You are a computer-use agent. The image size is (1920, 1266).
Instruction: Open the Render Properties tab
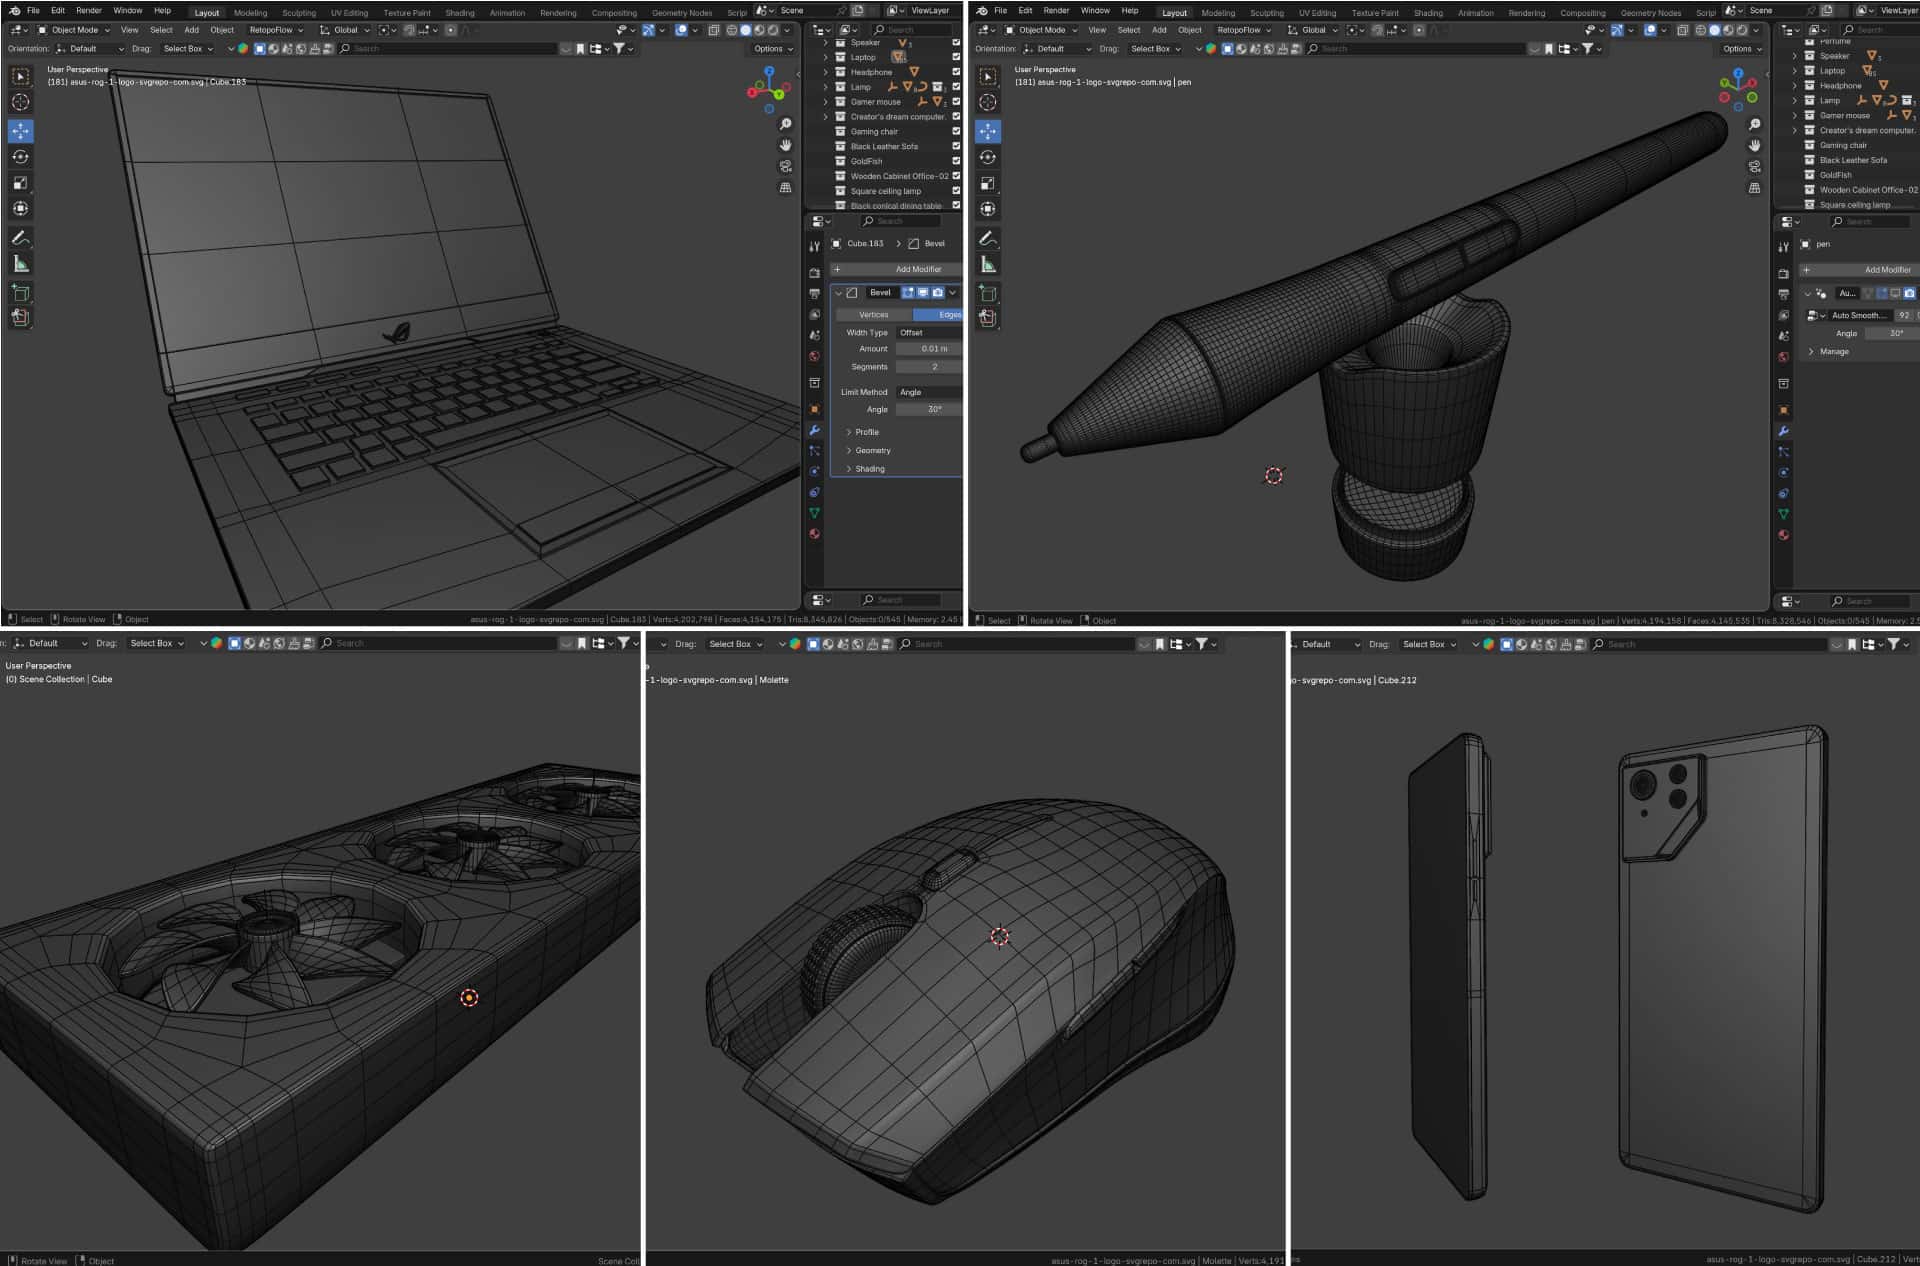[816, 272]
